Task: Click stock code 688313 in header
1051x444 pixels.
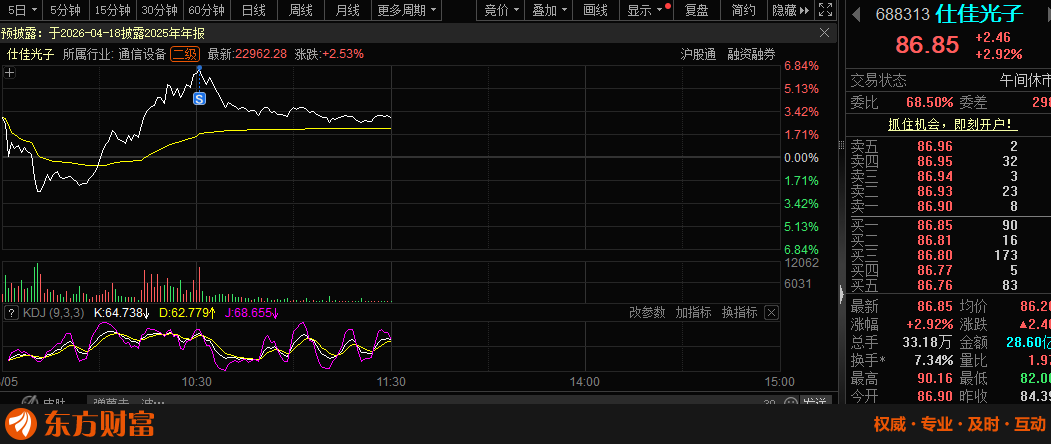Action: click(x=902, y=15)
